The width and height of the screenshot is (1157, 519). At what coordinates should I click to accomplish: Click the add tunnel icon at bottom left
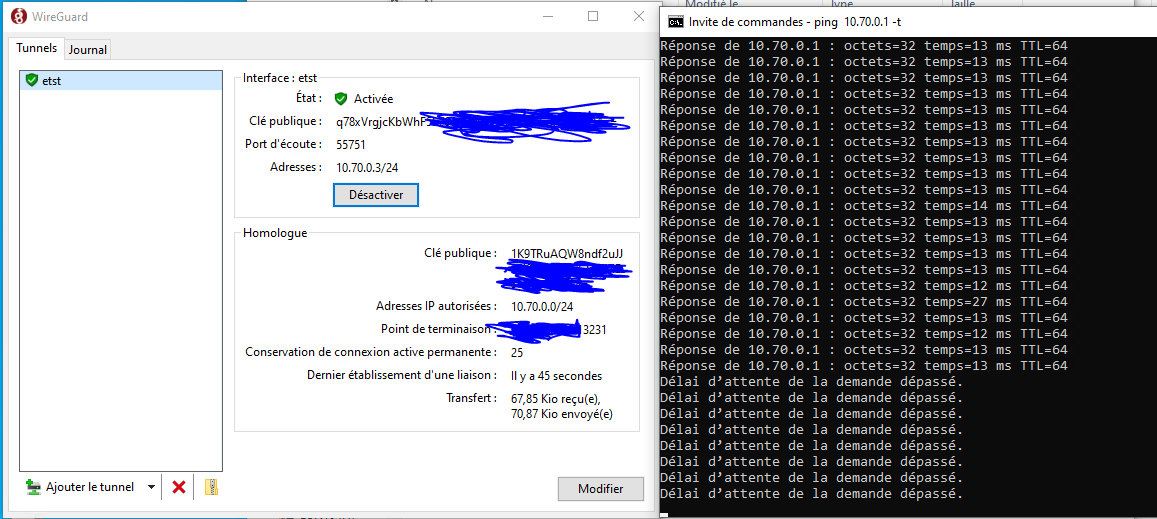point(33,487)
